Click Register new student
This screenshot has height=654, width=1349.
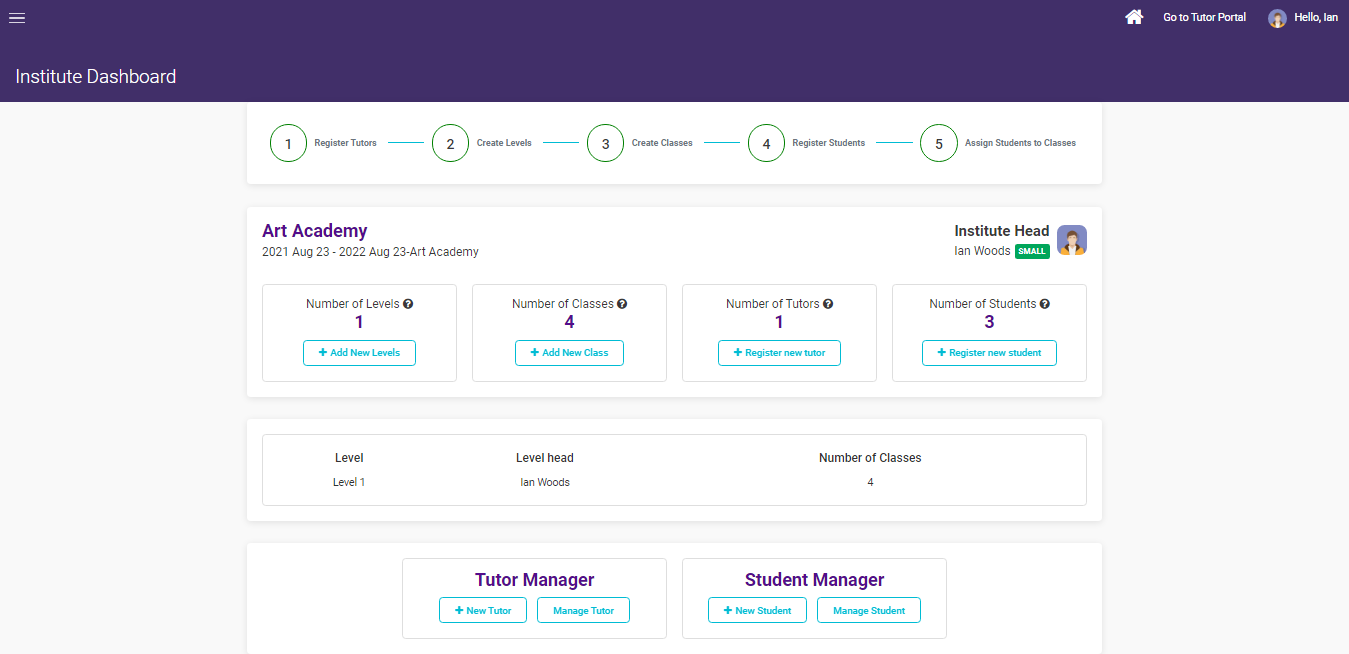989,352
